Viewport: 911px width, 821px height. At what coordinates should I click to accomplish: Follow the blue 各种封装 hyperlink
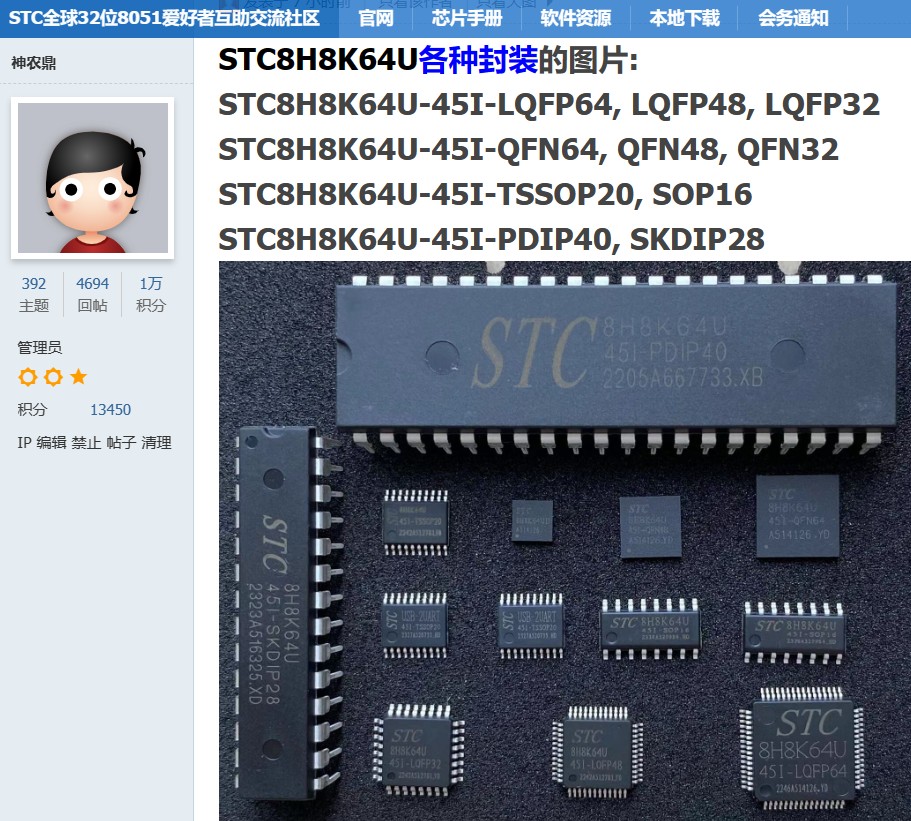coord(478,59)
